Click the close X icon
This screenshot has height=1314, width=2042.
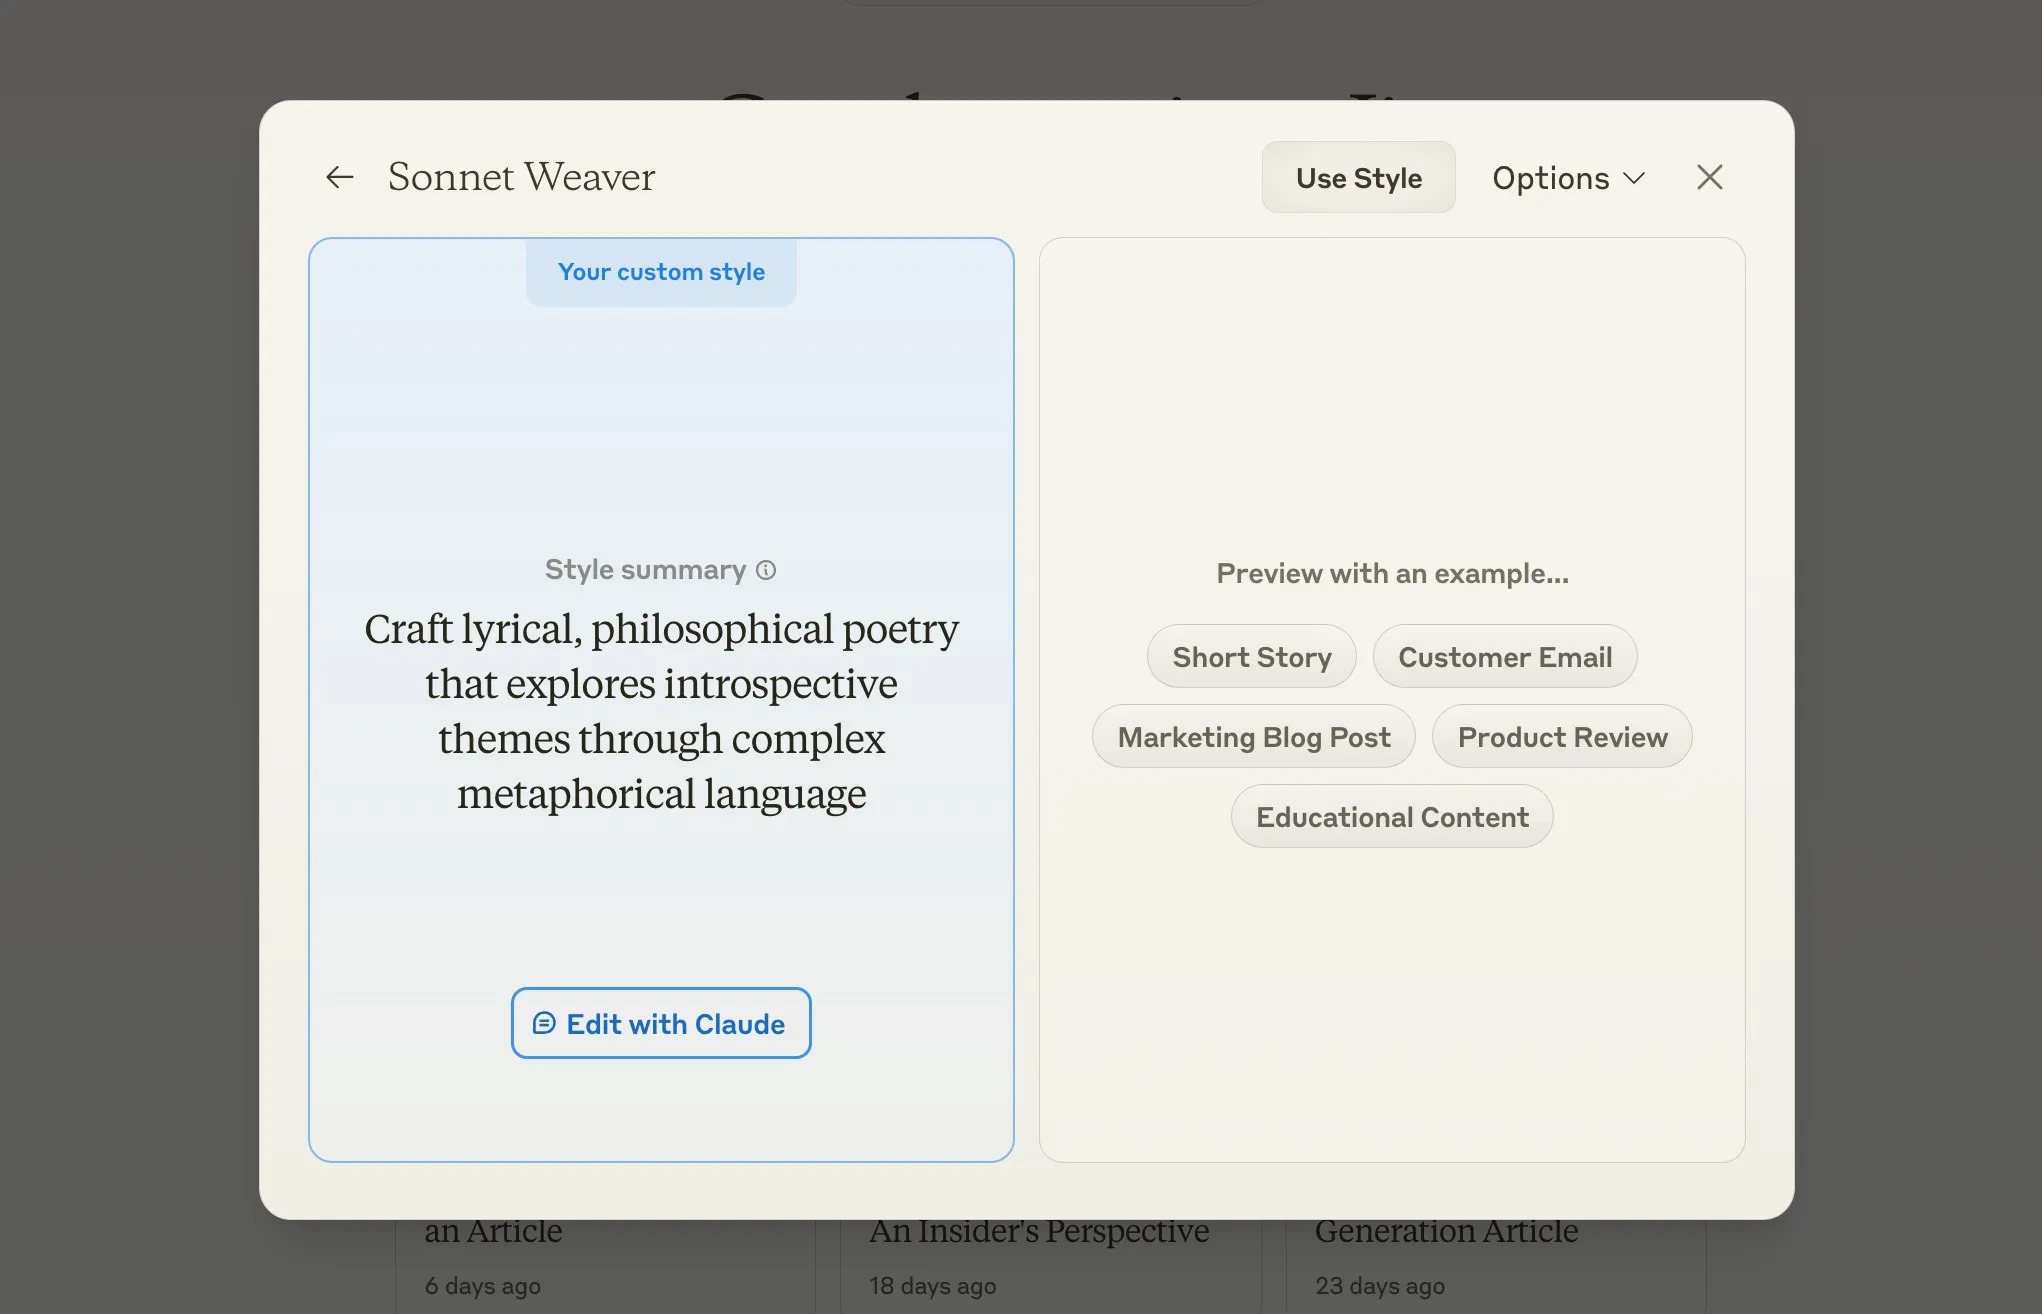pos(1709,176)
